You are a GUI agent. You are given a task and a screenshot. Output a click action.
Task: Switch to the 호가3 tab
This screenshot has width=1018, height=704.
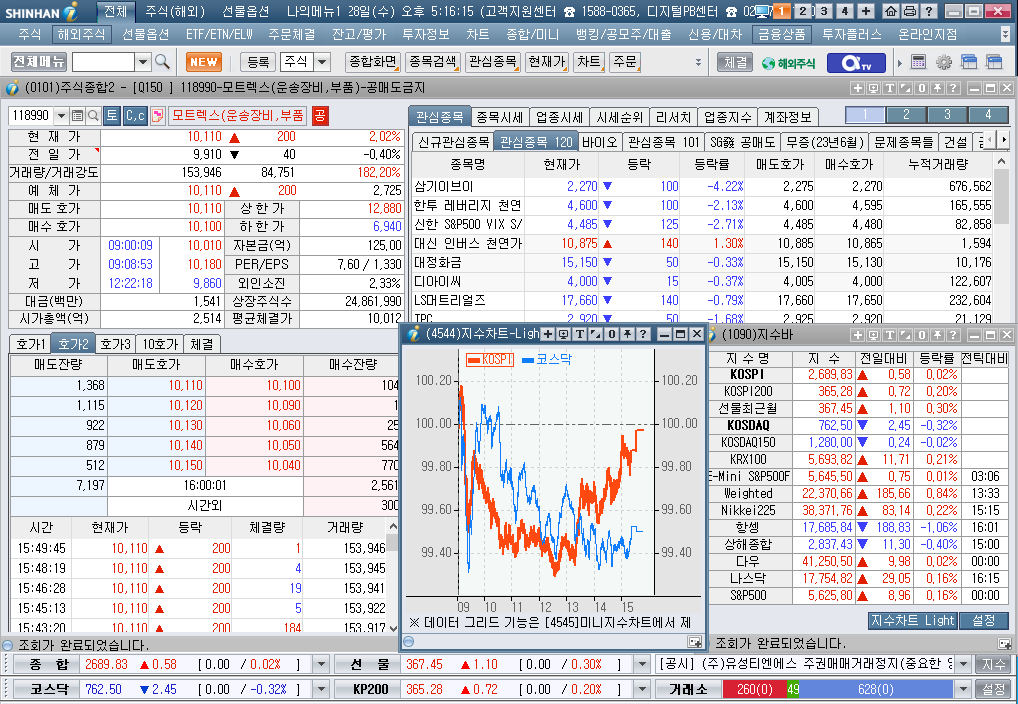[115, 344]
